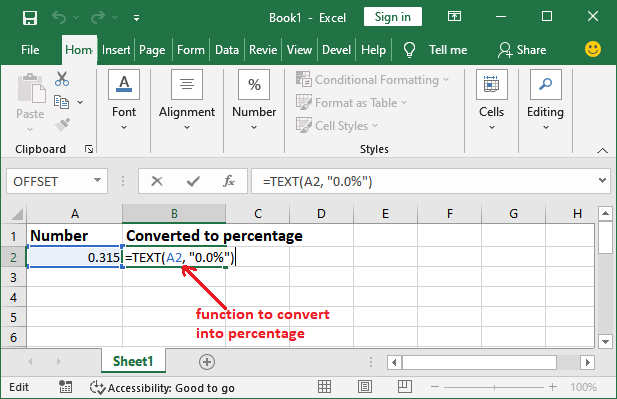Screen dimensions: 617x399
Task: Click the Save icon in title bar
Action: (30, 18)
